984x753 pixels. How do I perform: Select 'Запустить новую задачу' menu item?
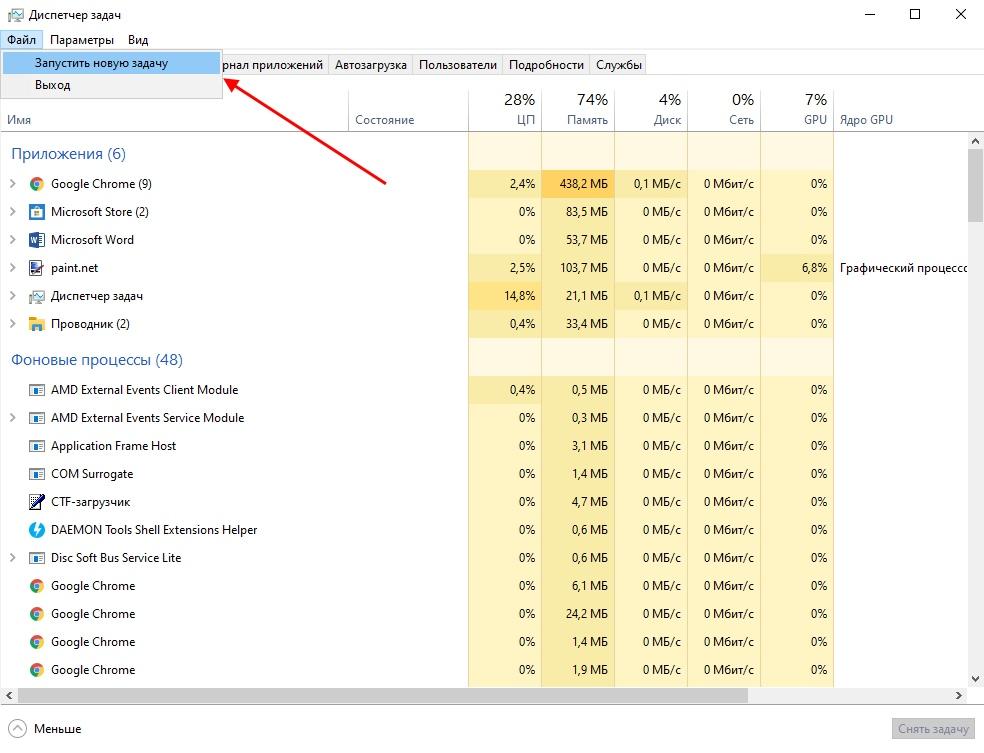coord(101,63)
